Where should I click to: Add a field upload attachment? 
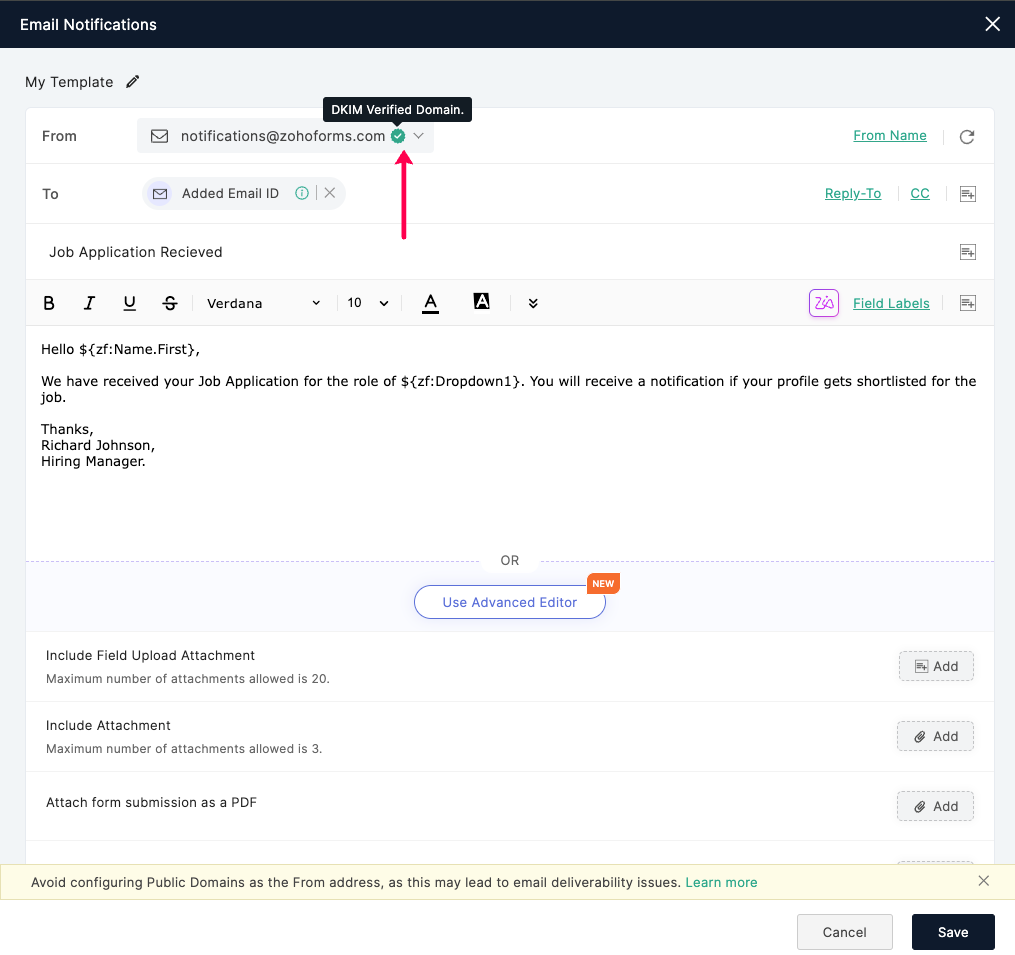pyautogui.click(x=936, y=666)
